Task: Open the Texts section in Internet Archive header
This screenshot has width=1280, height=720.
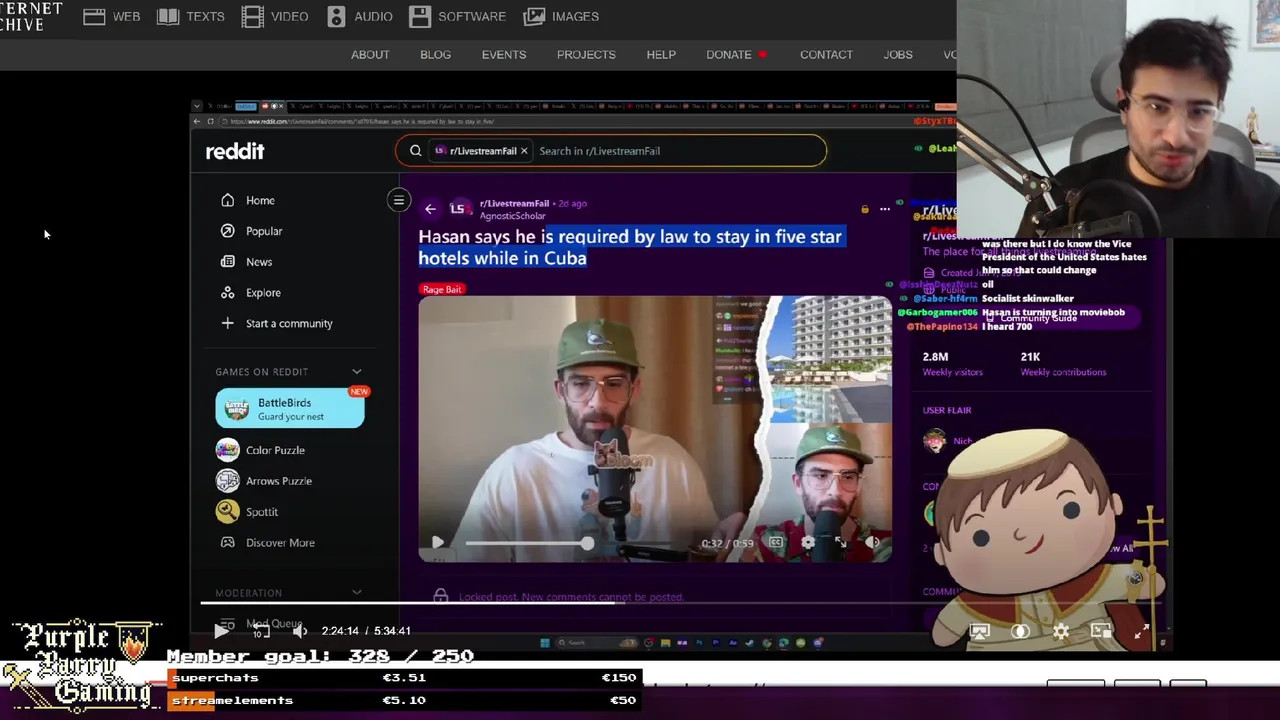Action: pyautogui.click(x=191, y=16)
